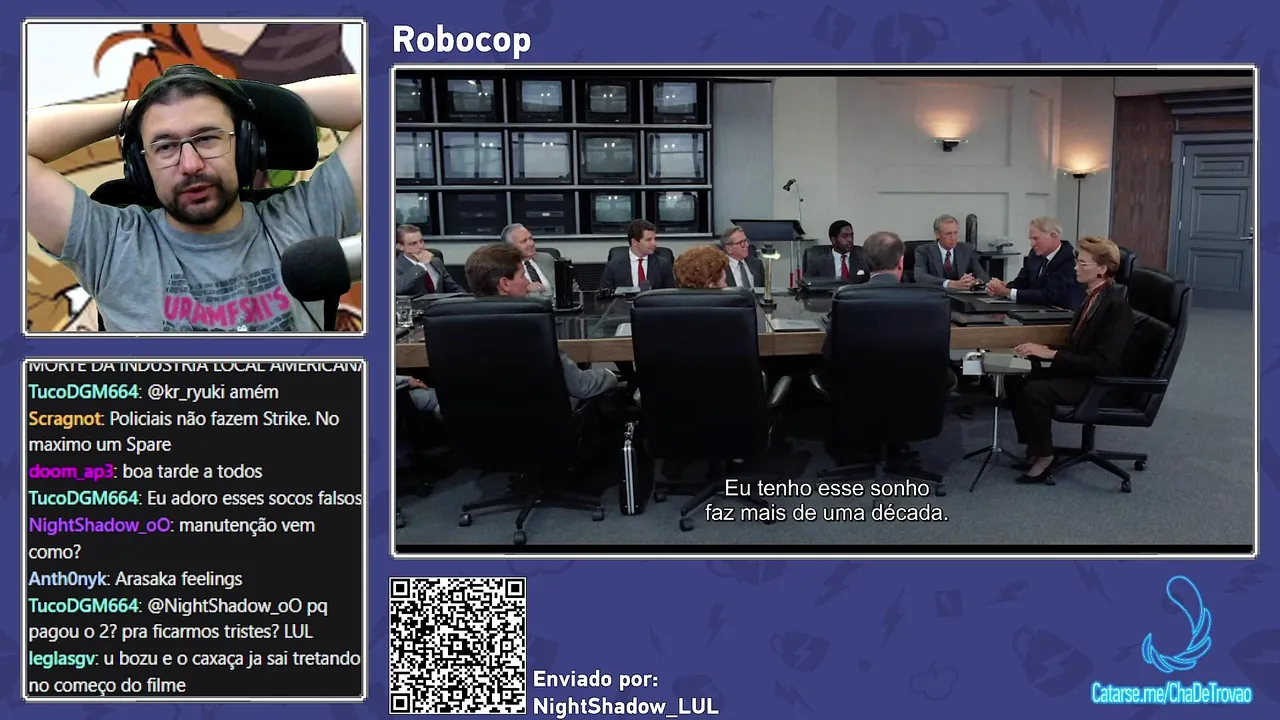Click chat message "Arasaka feelings"
Screen dimensions: 1280x720
pyautogui.click(x=179, y=579)
